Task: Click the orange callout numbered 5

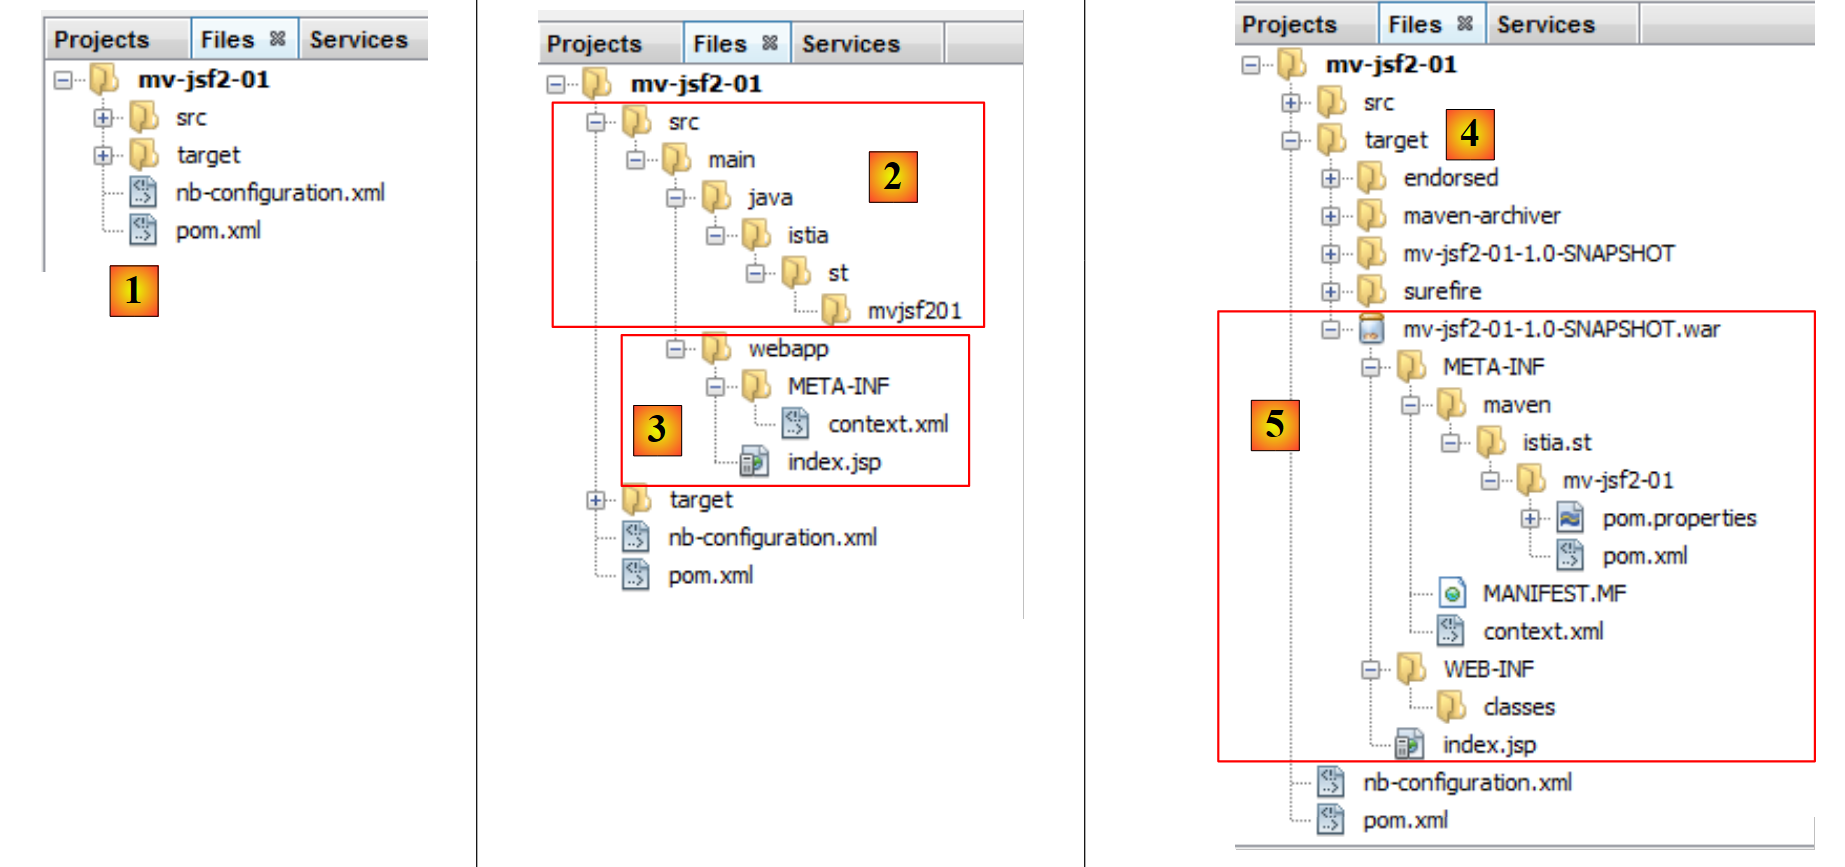Action: coord(1275,424)
